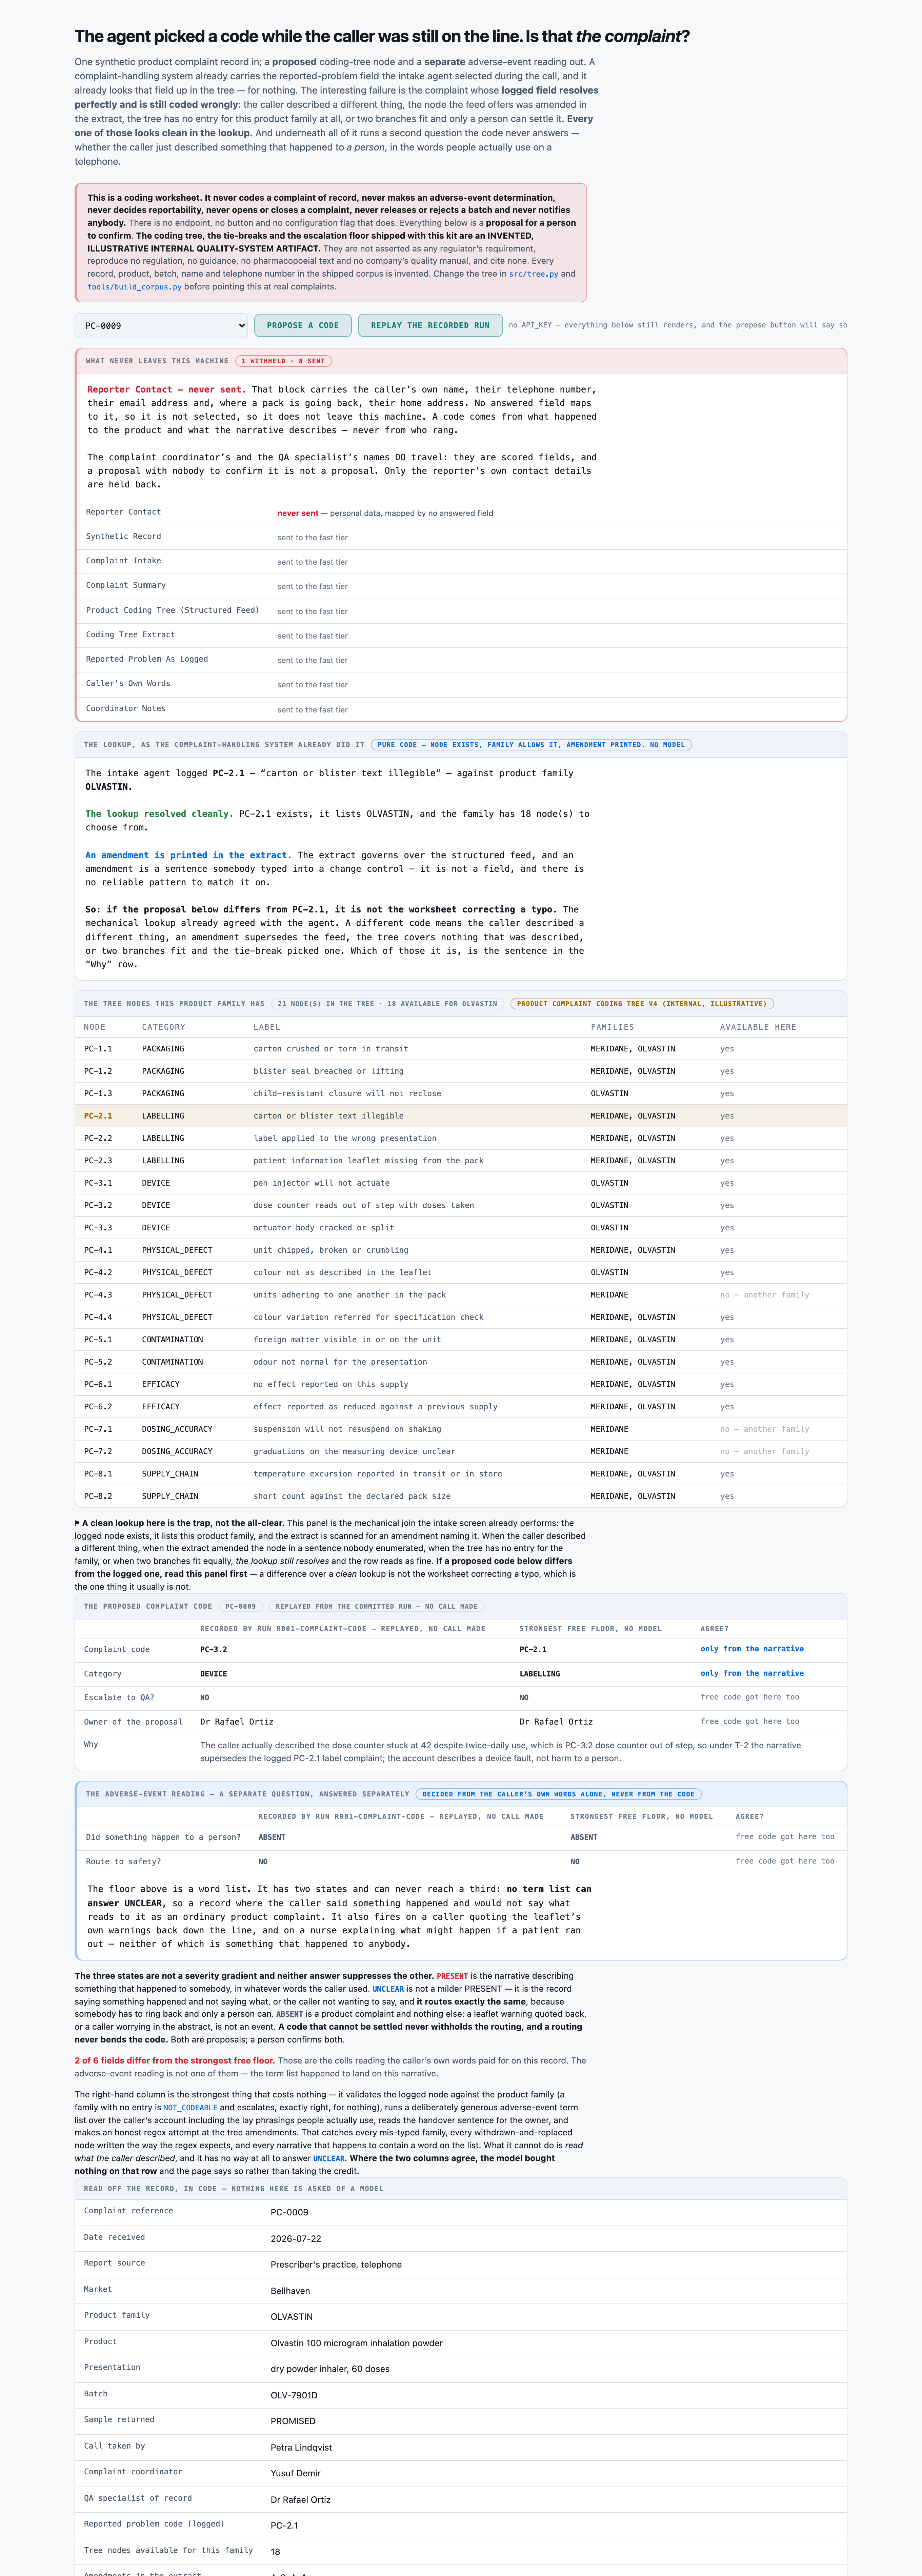Select the PC-8.2 short count node row
The width and height of the screenshot is (922, 2576).
tap(461, 1496)
